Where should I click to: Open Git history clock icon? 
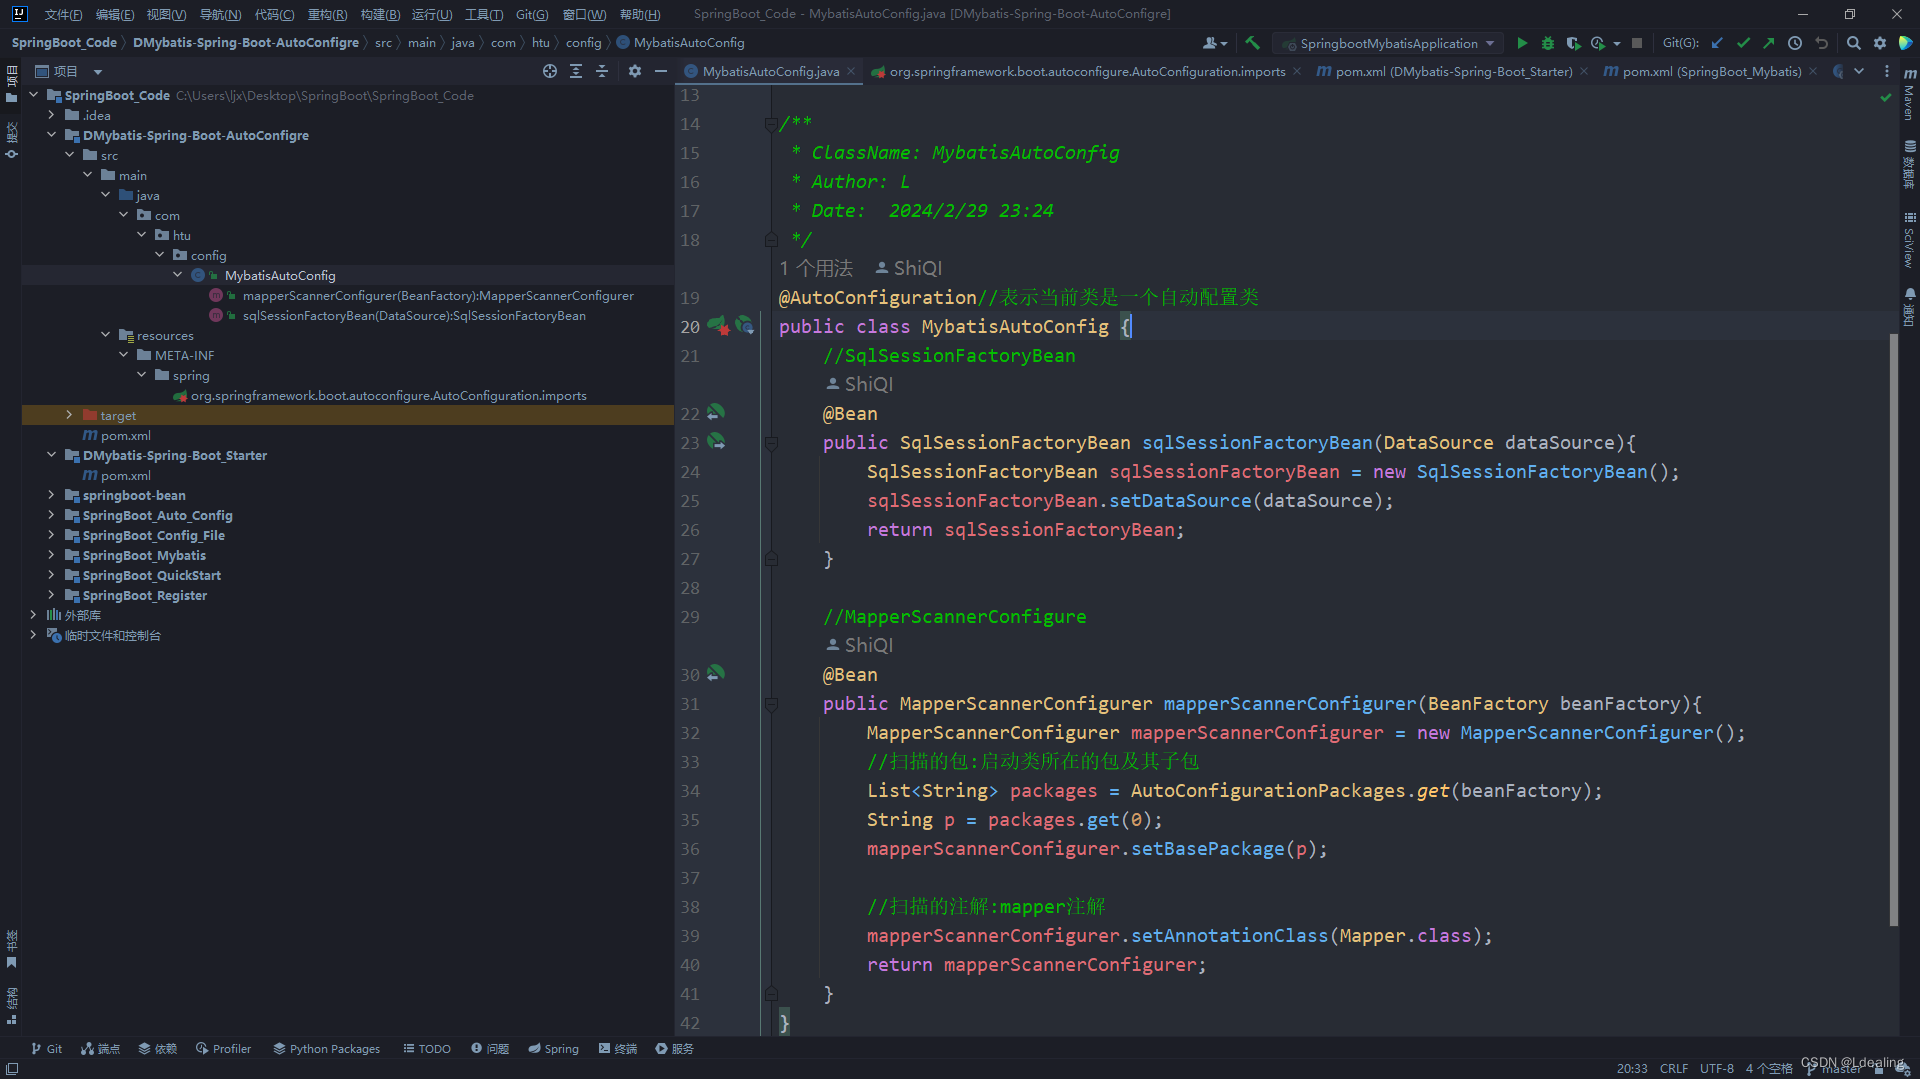point(1795,43)
